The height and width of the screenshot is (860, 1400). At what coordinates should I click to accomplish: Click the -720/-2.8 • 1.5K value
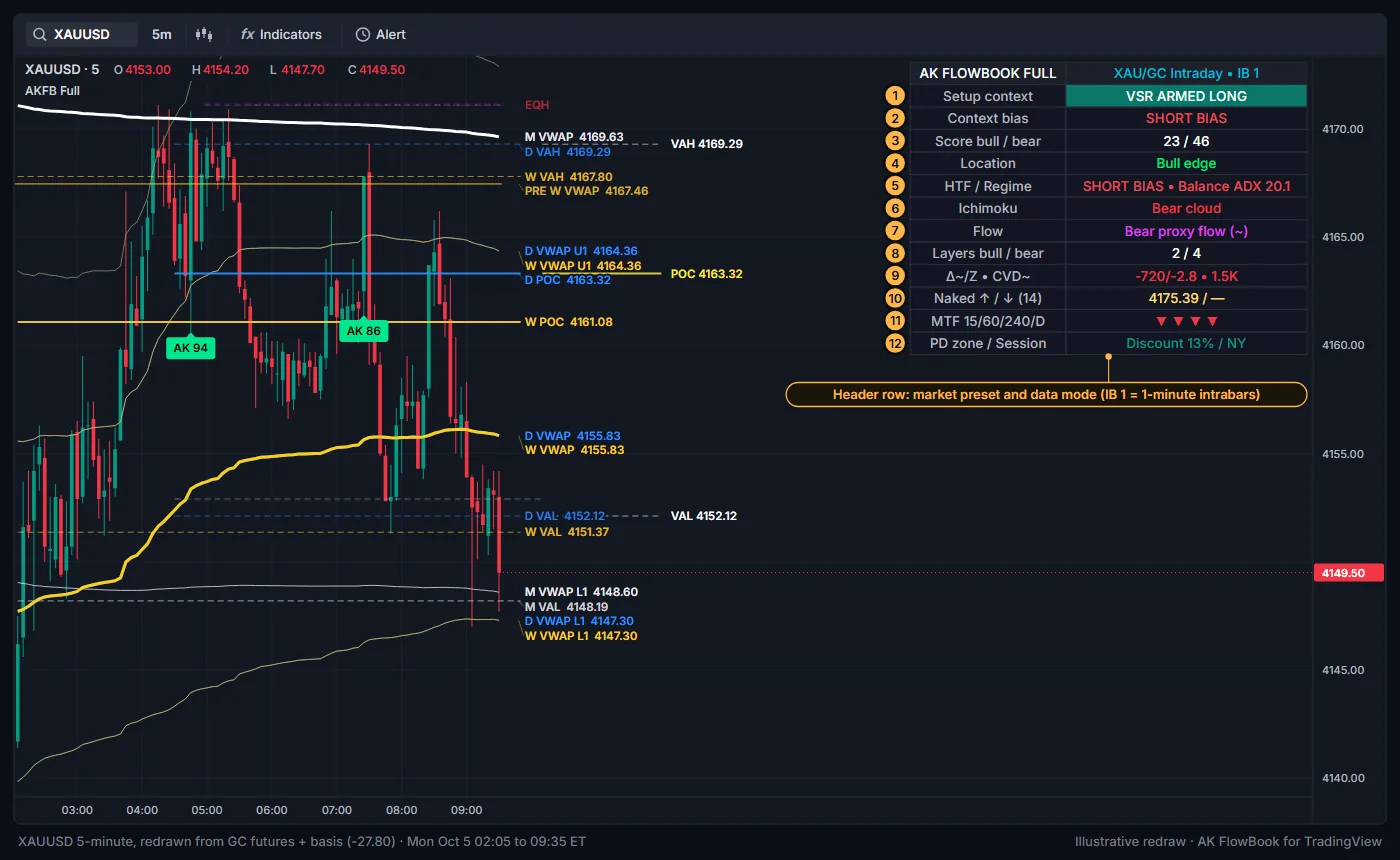pyautogui.click(x=1186, y=276)
